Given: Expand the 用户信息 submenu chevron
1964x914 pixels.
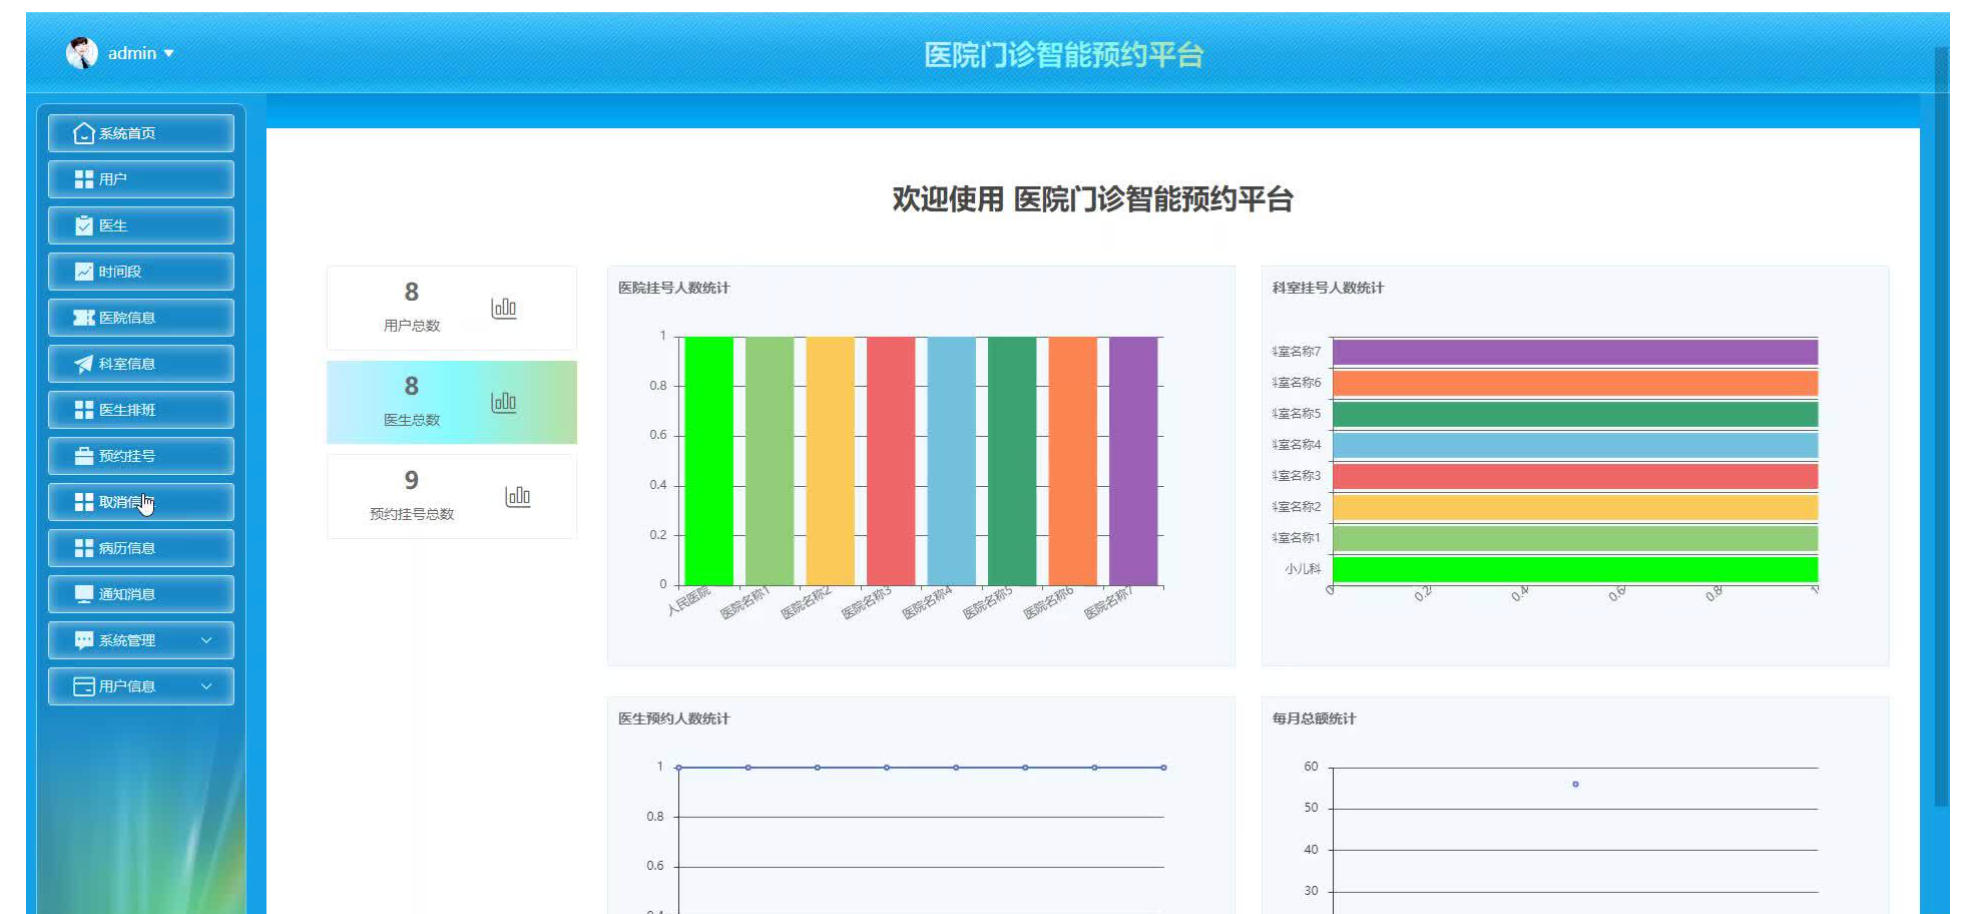Looking at the screenshot, I should click(x=206, y=686).
